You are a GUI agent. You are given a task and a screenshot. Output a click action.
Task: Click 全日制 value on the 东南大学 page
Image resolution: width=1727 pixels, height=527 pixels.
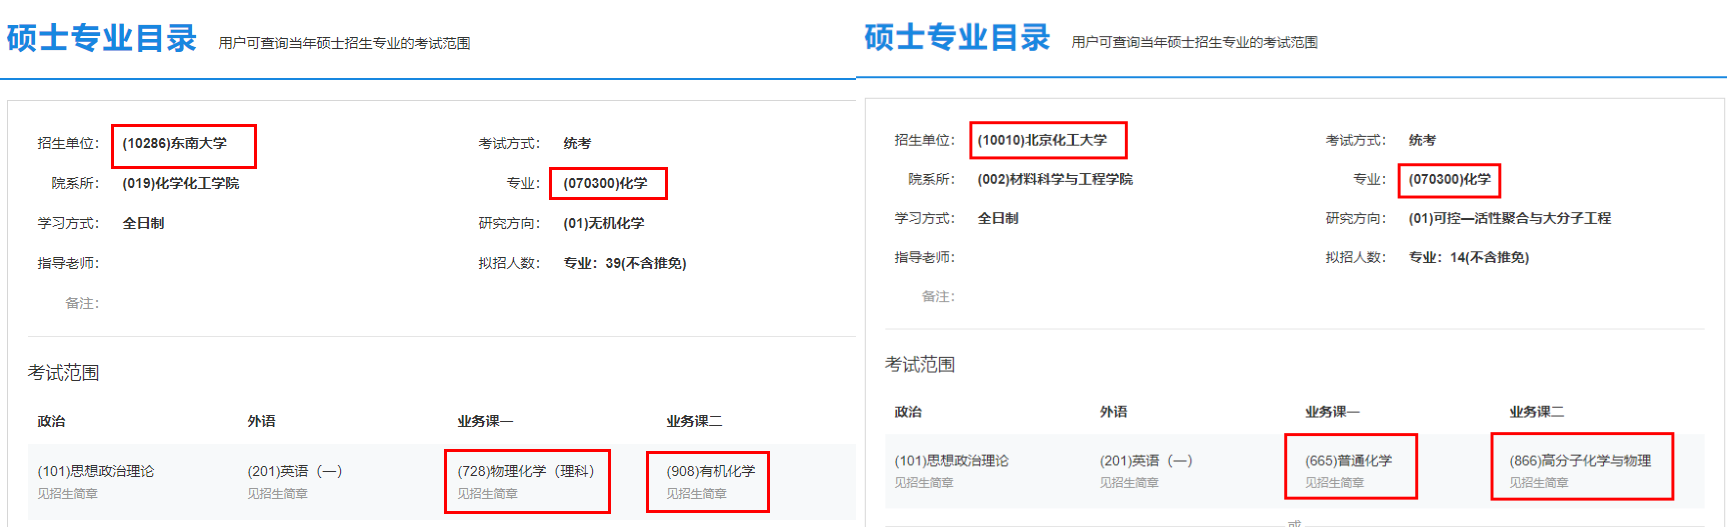coord(143,223)
